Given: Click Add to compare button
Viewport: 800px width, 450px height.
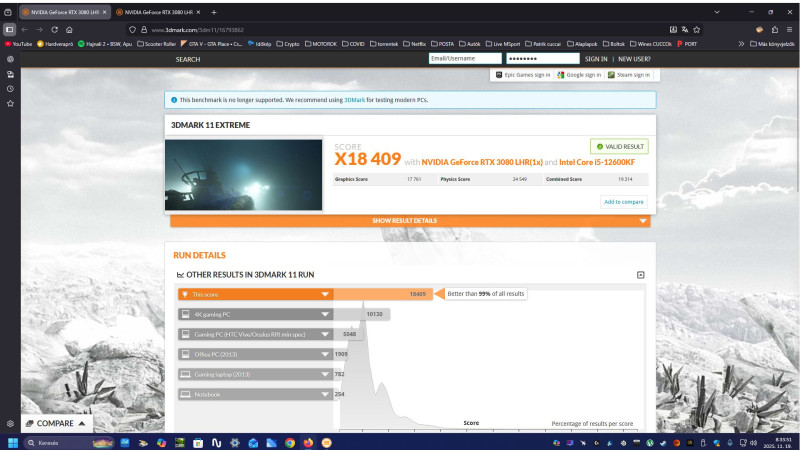Looking at the screenshot, I should (623, 202).
